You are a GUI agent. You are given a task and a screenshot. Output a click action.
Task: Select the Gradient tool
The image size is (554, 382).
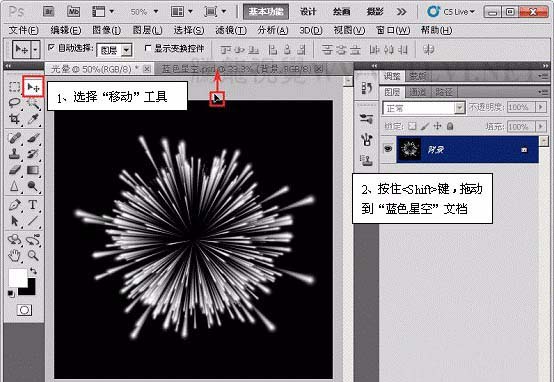coord(33,170)
